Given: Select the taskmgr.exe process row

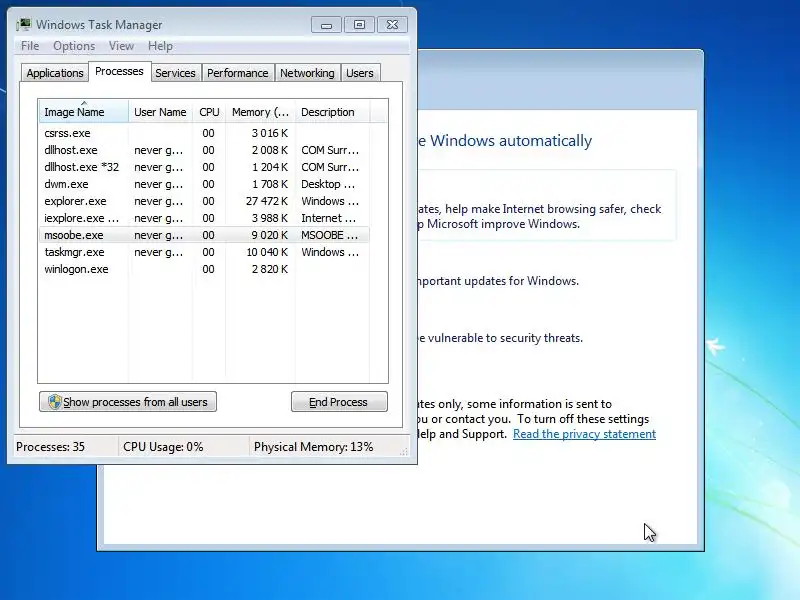Looking at the screenshot, I should point(204,252).
